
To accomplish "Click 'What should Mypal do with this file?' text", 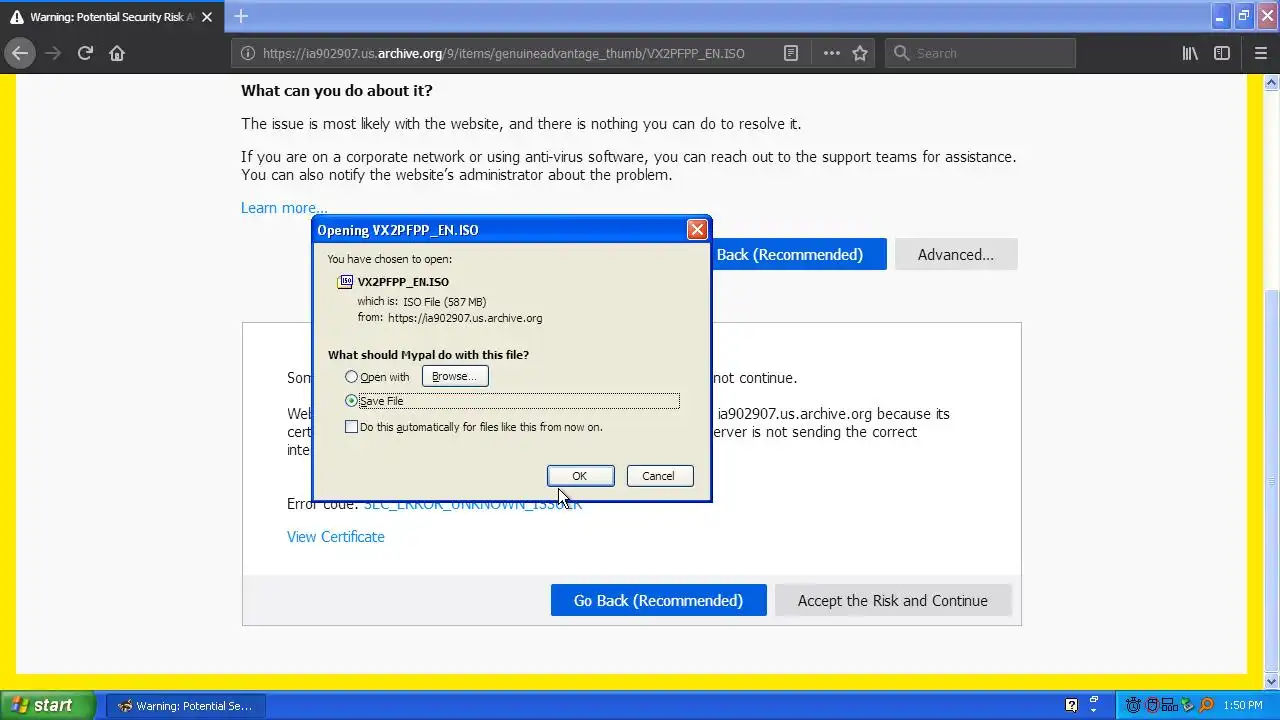I will tap(428, 354).
